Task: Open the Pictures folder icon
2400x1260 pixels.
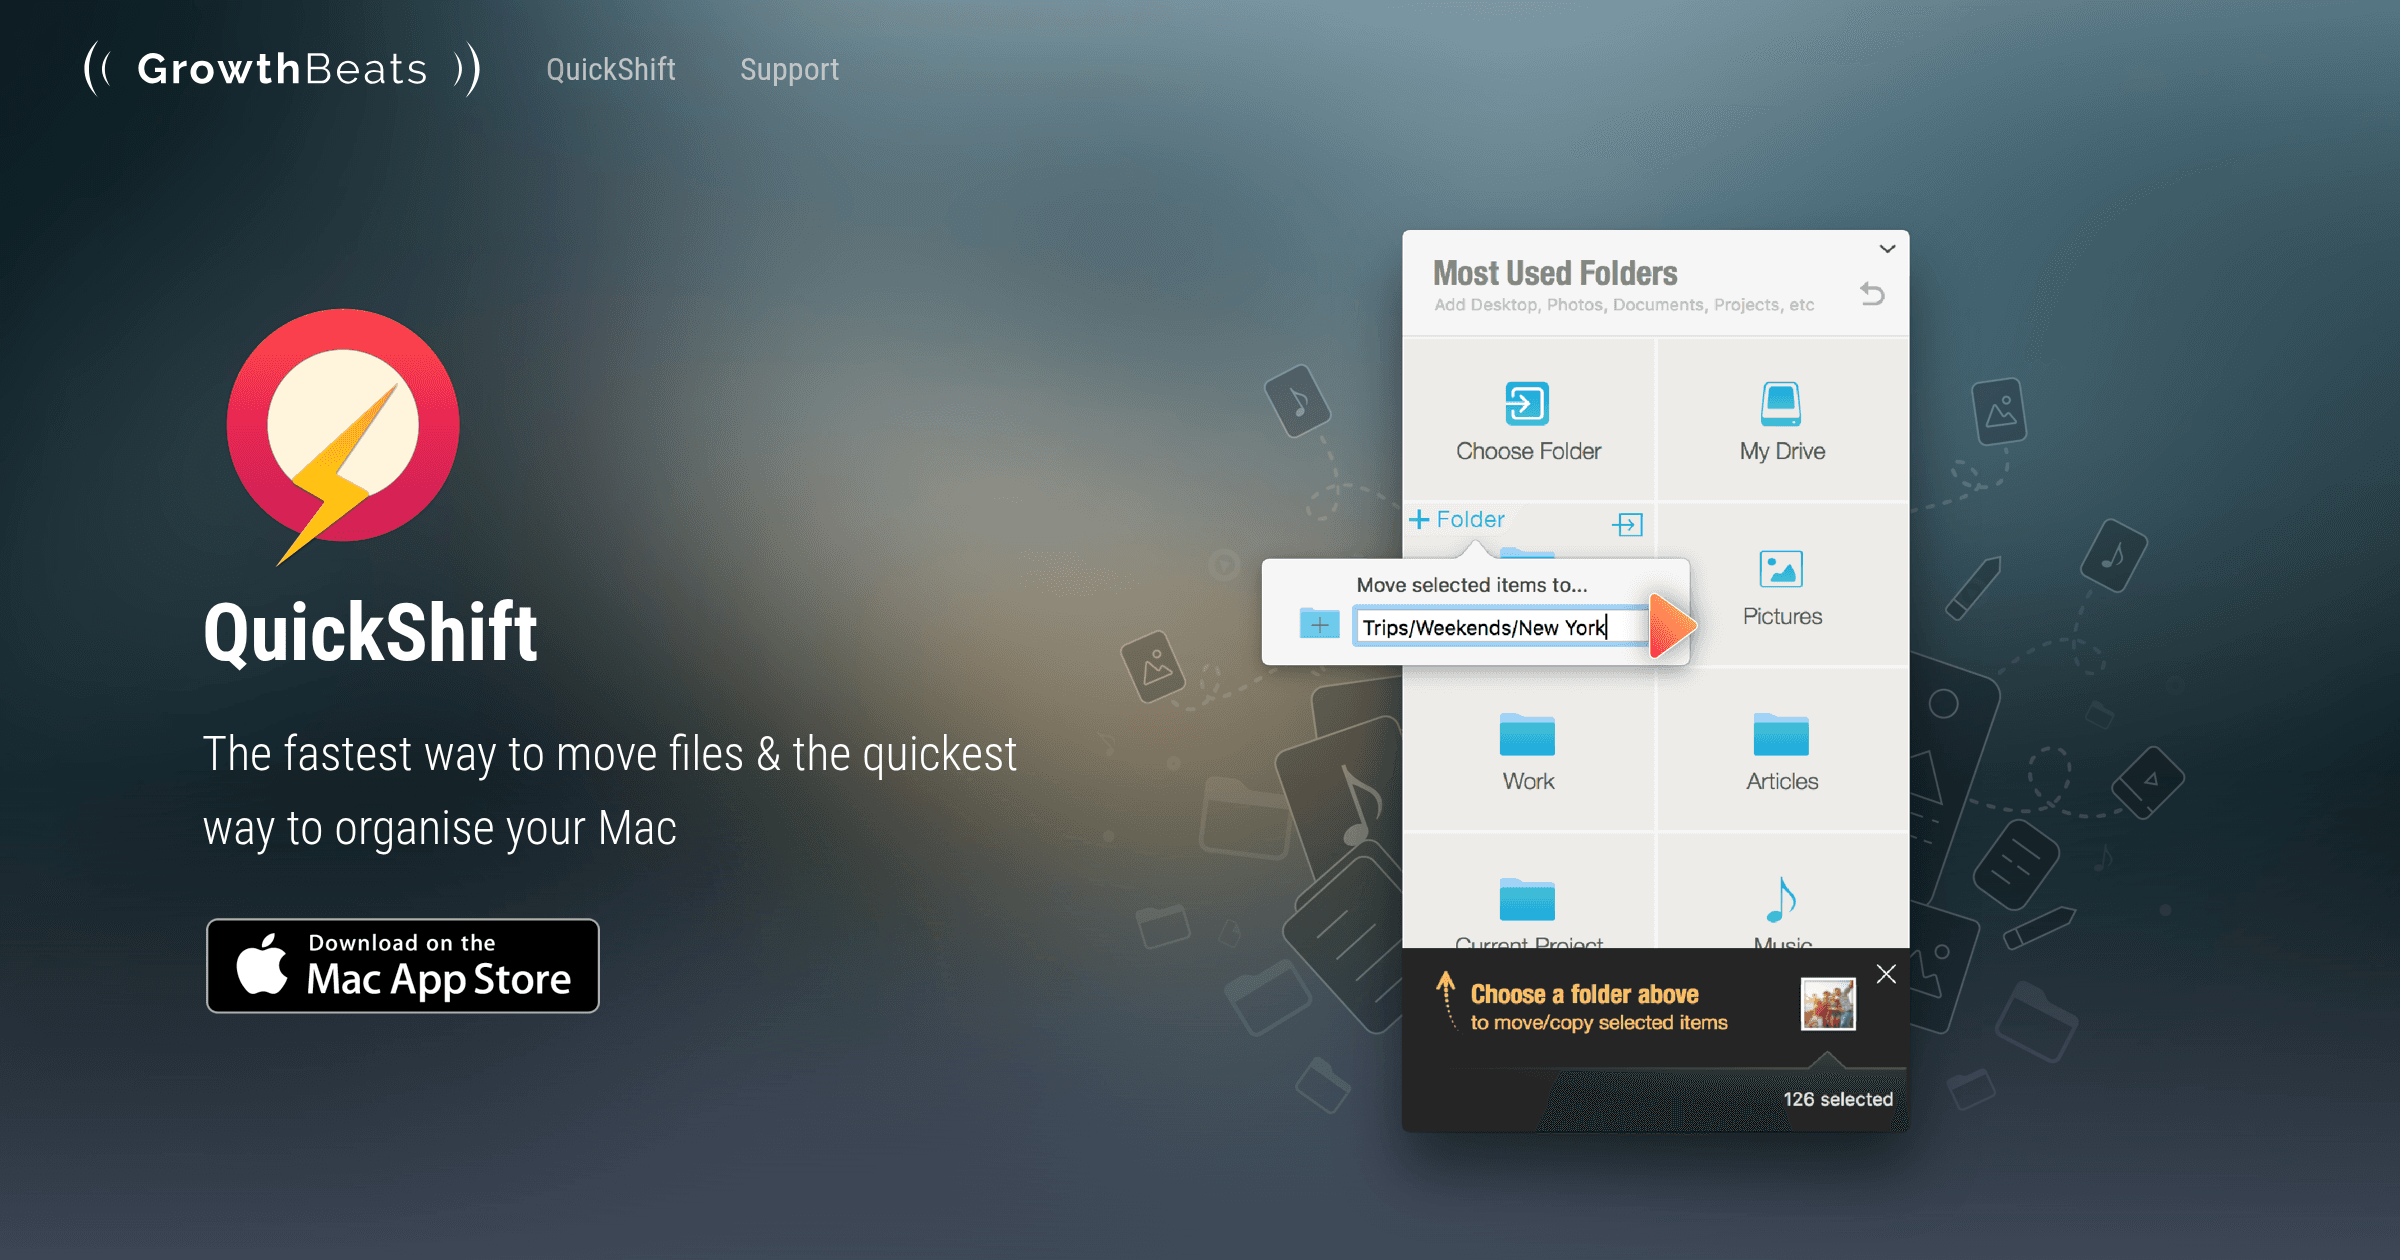Action: (x=1781, y=569)
